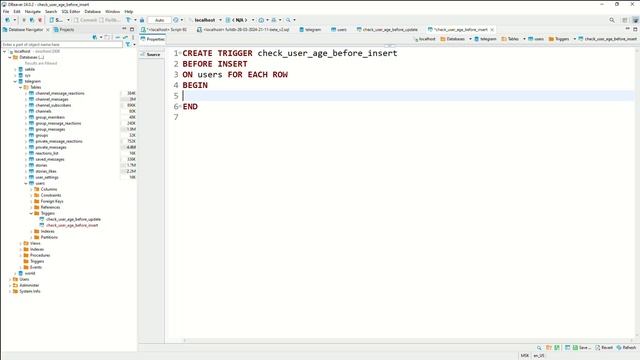Switch to the telegram editor tab

point(310,29)
